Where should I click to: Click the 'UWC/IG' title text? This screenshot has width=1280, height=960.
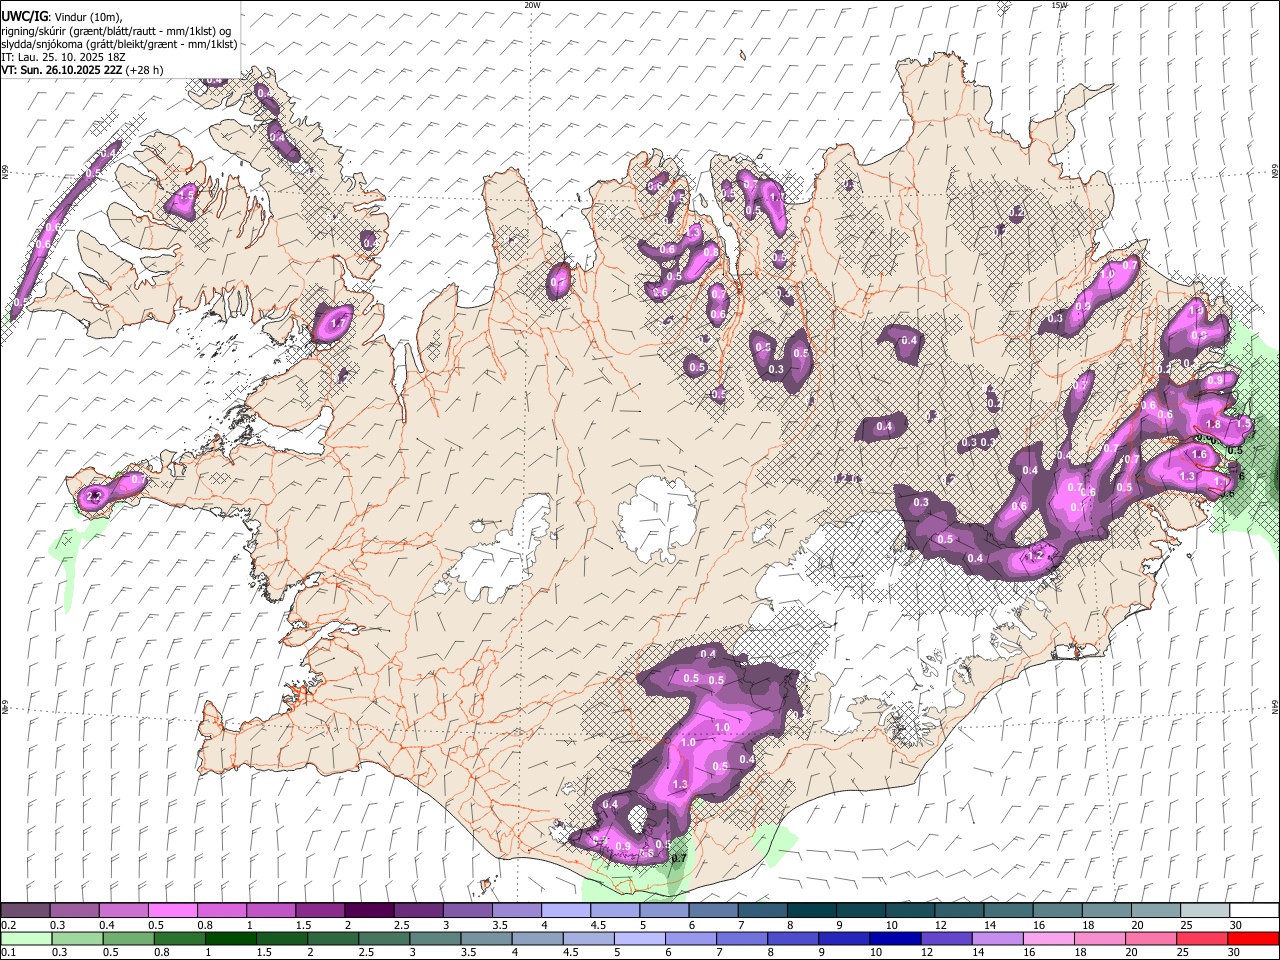(24, 17)
